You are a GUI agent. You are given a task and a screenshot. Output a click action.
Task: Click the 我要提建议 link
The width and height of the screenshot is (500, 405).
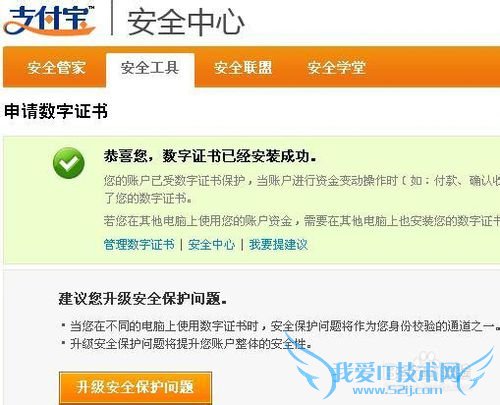(x=278, y=244)
